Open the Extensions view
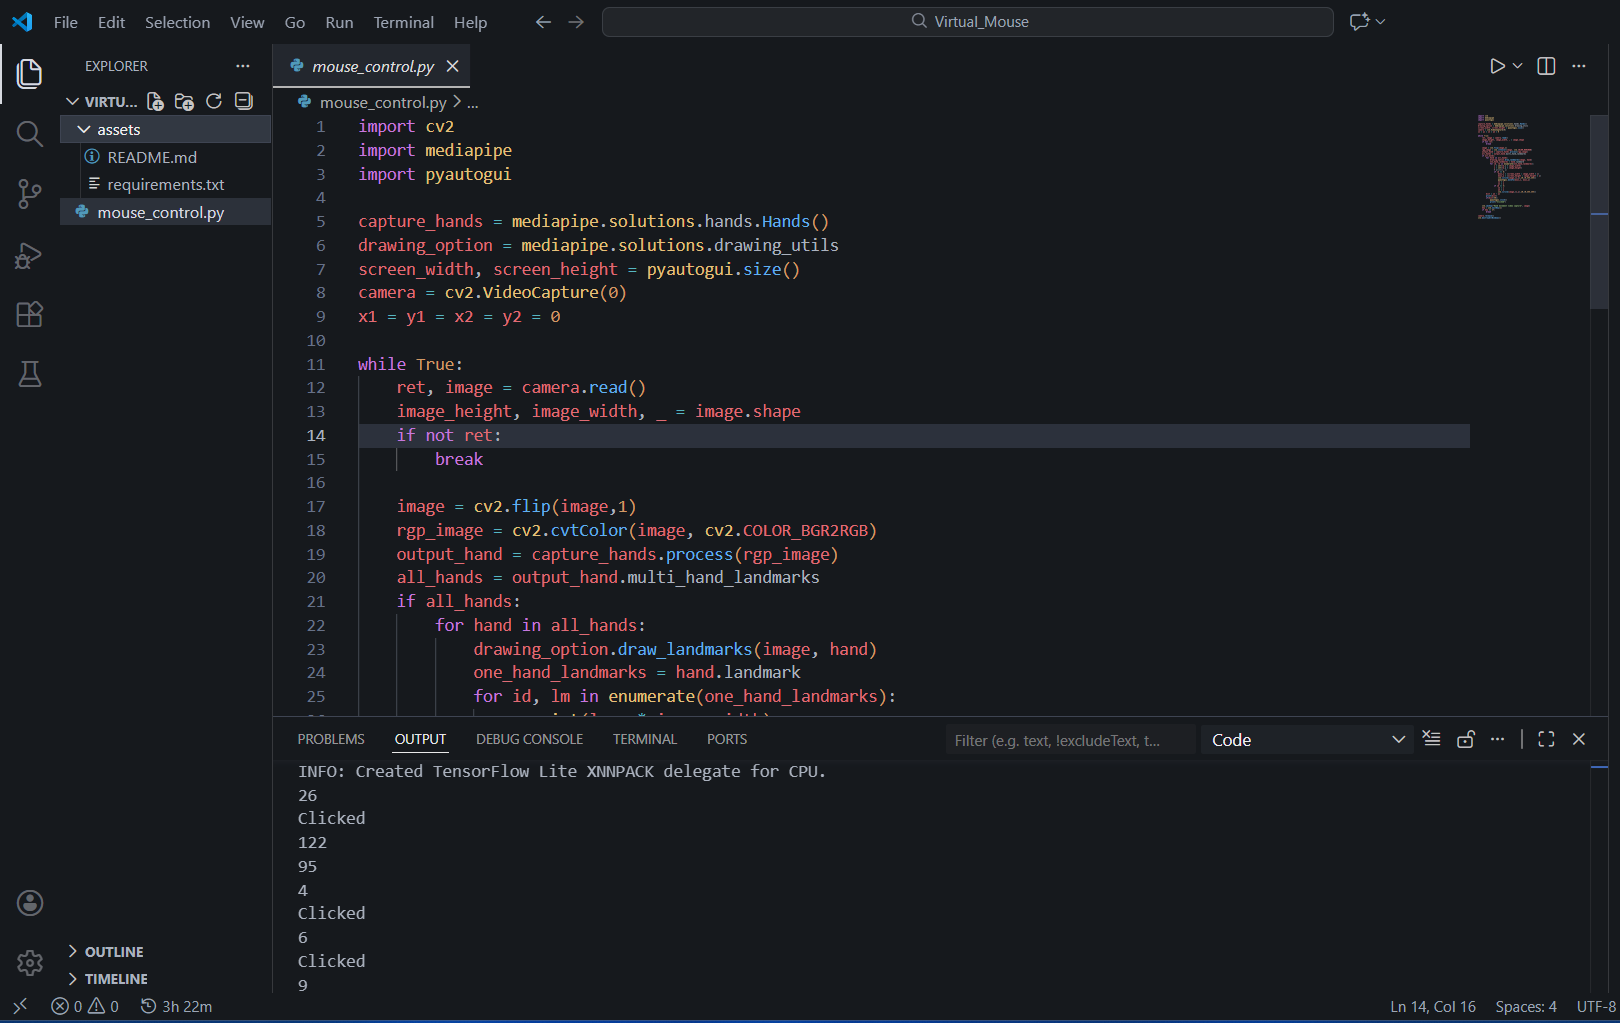Viewport: 1620px width, 1023px height. click(x=29, y=315)
